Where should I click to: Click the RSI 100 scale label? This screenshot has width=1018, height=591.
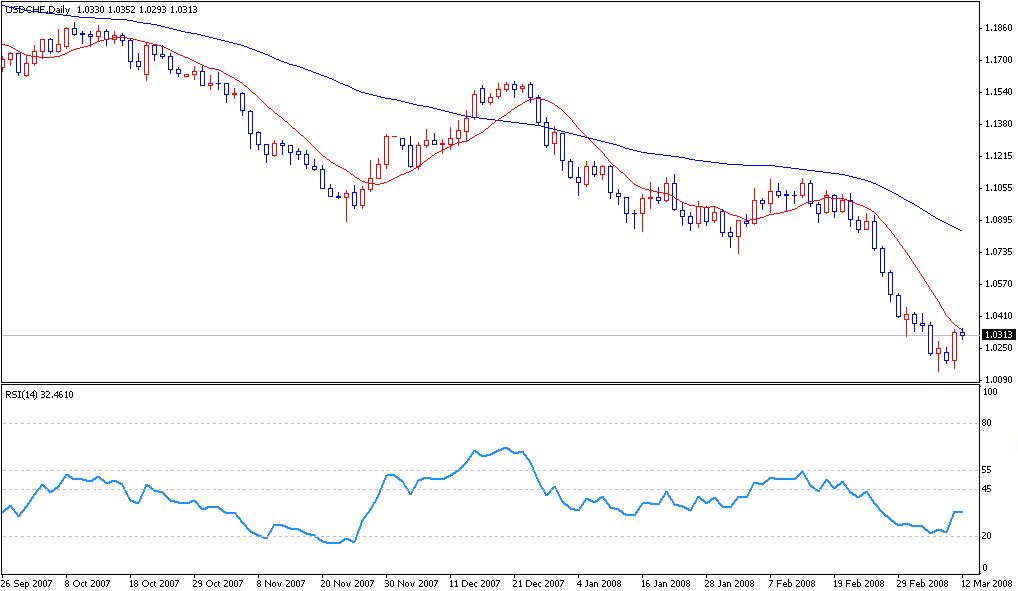pyautogui.click(x=991, y=392)
